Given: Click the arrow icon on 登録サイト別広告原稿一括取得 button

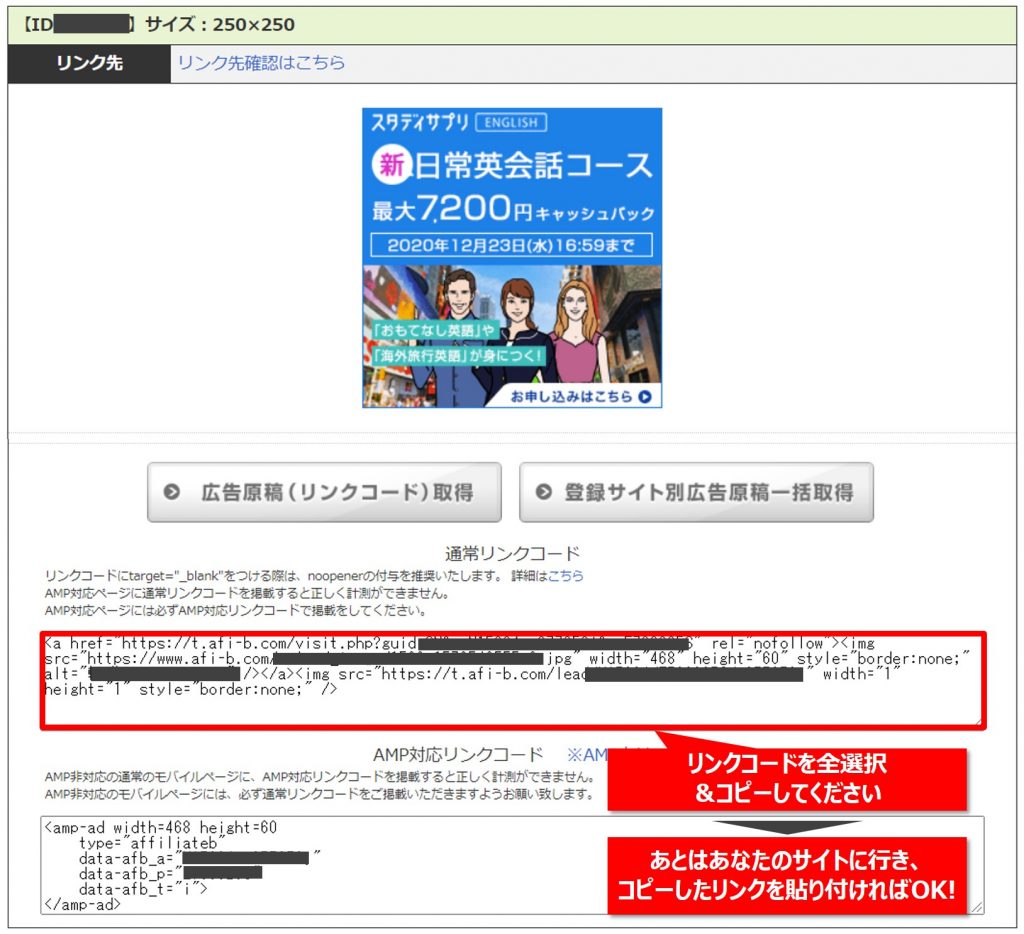Looking at the screenshot, I should tap(544, 492).
